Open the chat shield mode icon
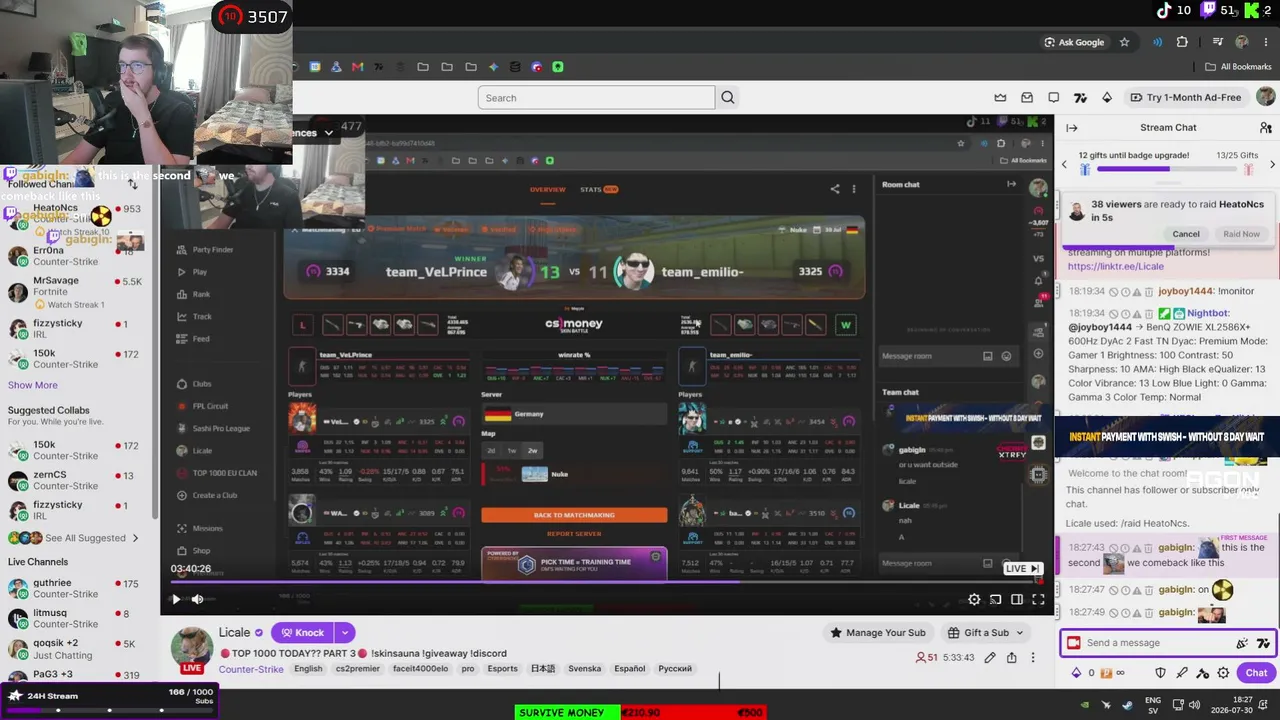The image size is (1280, 720). point(1160,673)
